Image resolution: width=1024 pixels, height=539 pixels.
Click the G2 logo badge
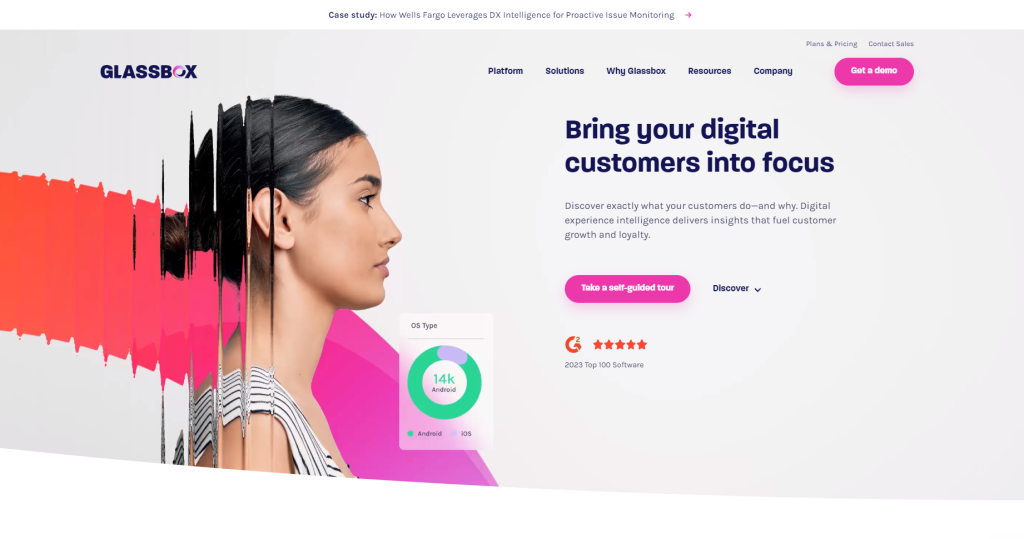573,344
